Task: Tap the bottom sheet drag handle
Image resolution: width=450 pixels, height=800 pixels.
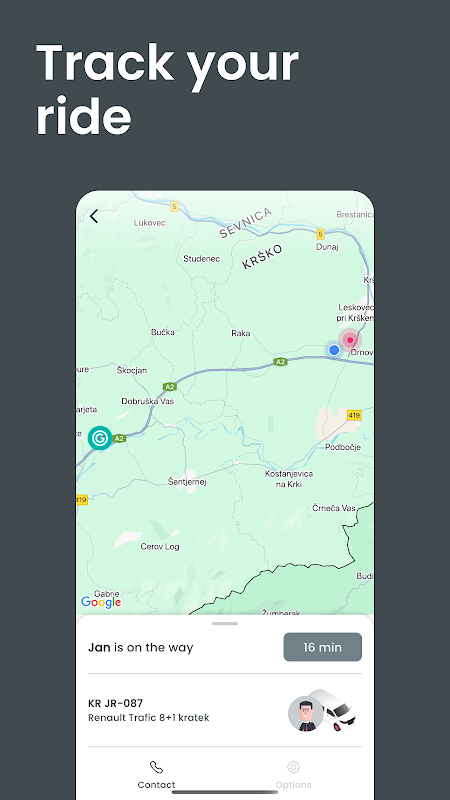Action: click(225, 623)
